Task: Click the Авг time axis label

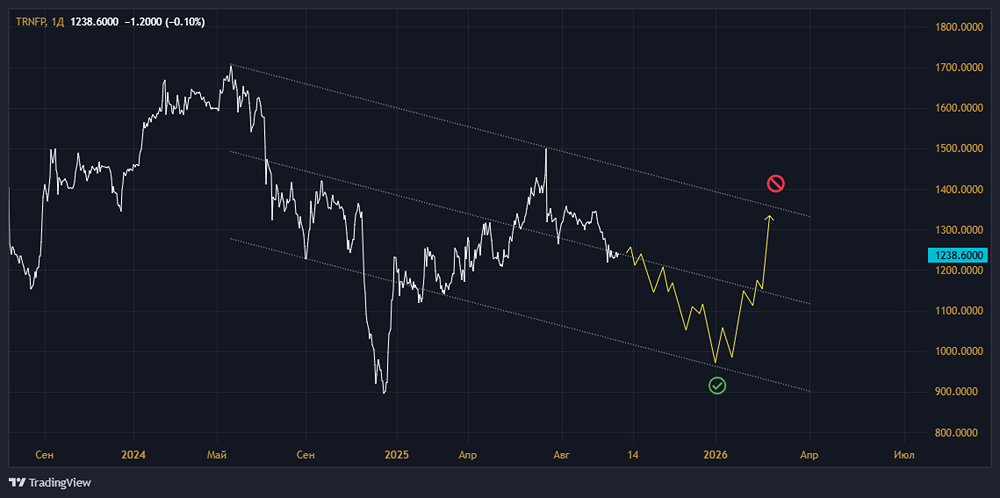Action: [562, 455]
